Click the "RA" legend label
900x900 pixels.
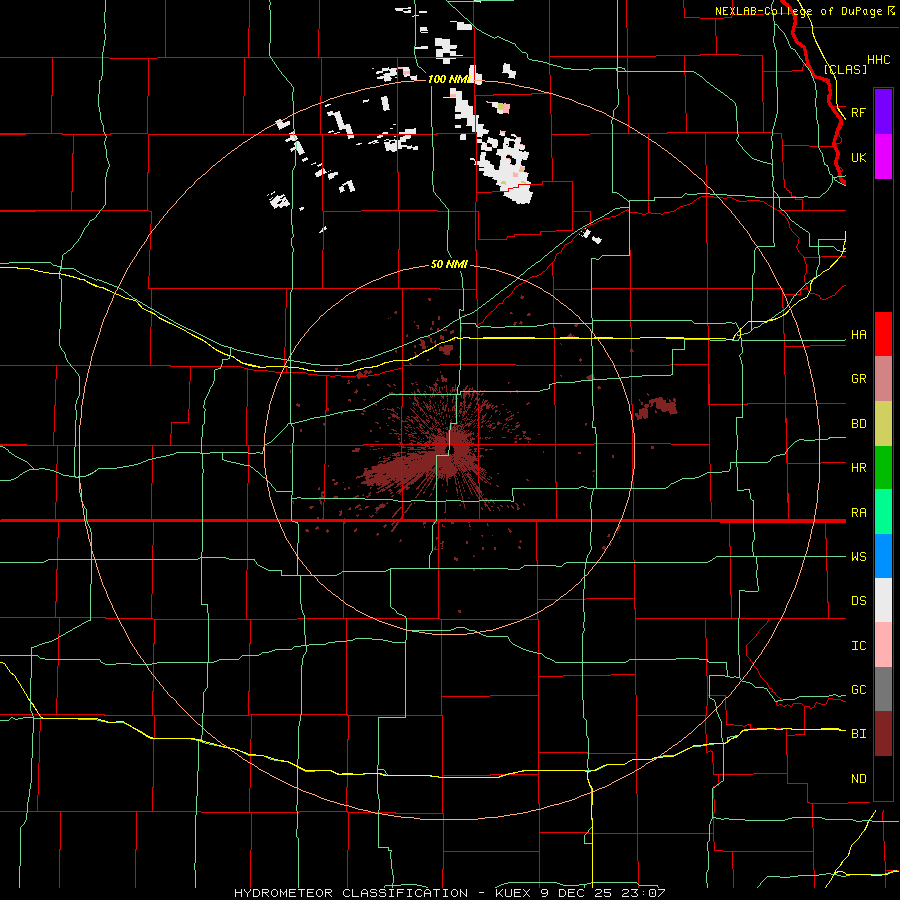coord(858,513)
